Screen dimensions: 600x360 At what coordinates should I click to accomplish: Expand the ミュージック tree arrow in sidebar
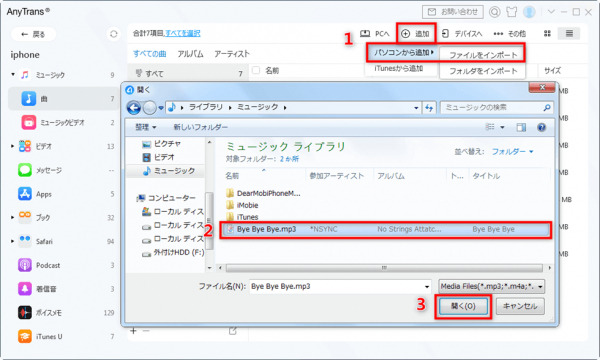tap(13, 75)
